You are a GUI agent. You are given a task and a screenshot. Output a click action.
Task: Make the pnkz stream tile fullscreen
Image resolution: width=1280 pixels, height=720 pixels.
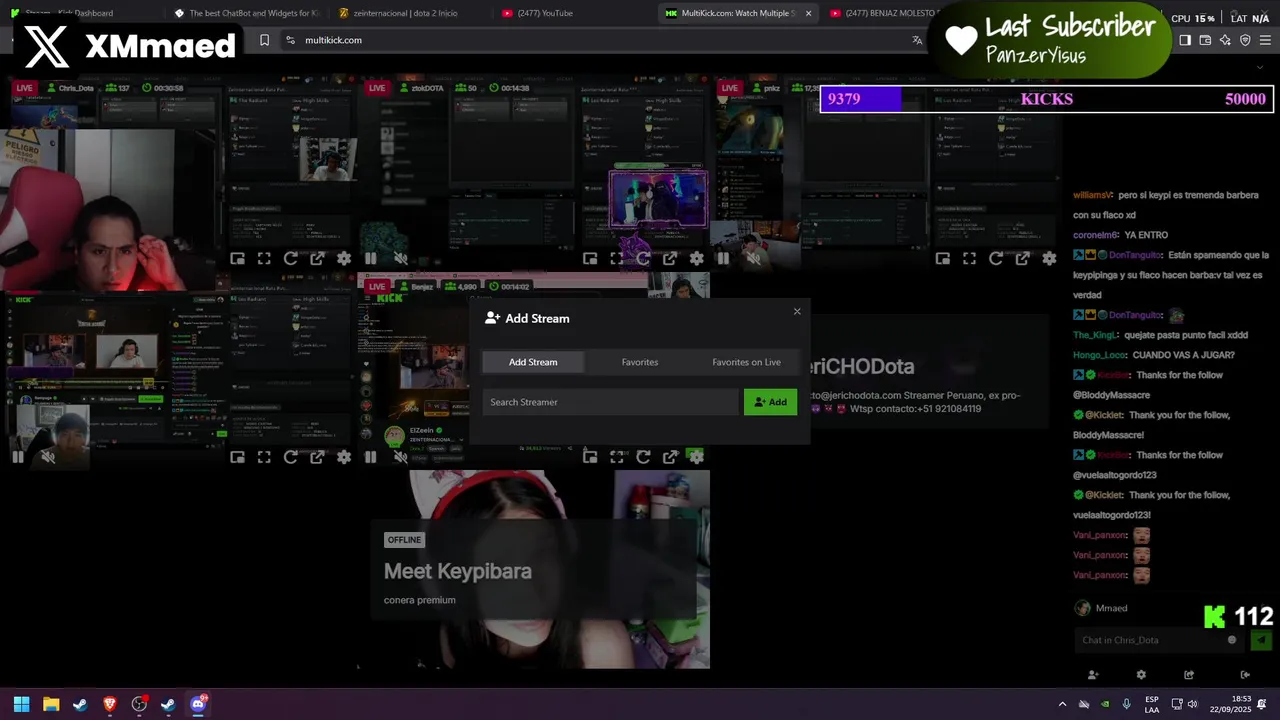tap(969, 258)
